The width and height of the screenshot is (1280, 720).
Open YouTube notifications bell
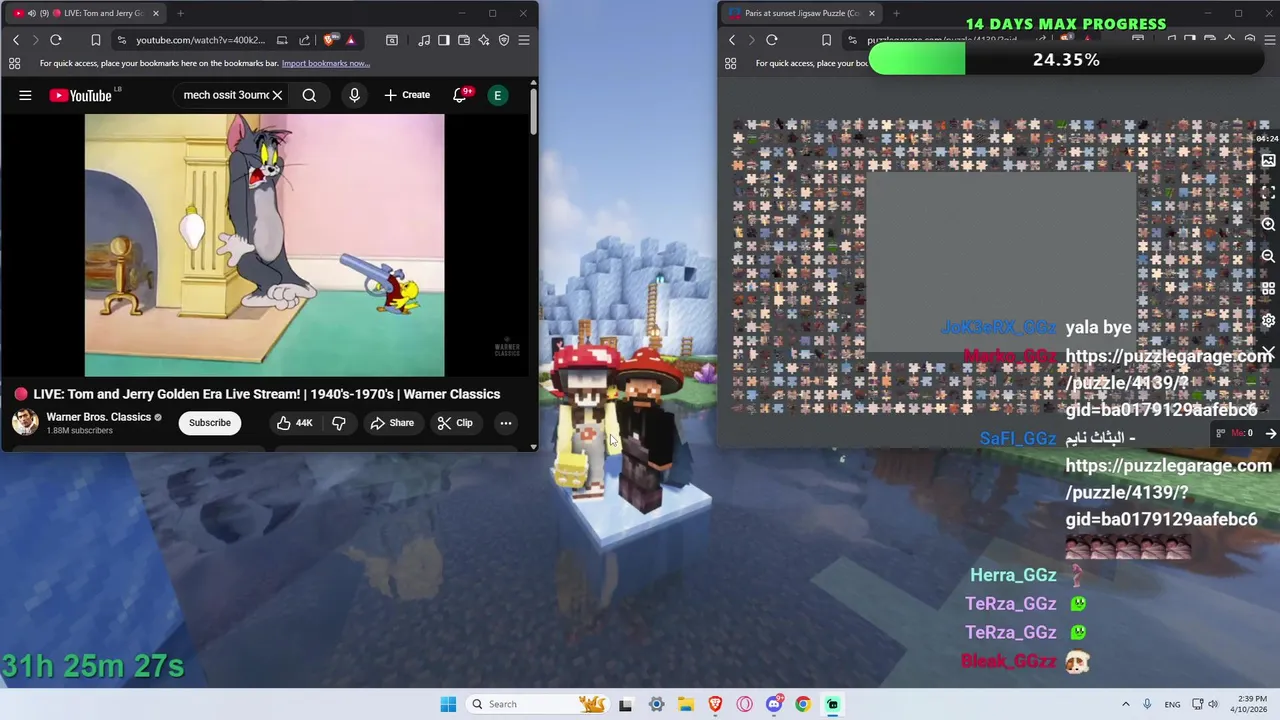[x=460, y=95]
